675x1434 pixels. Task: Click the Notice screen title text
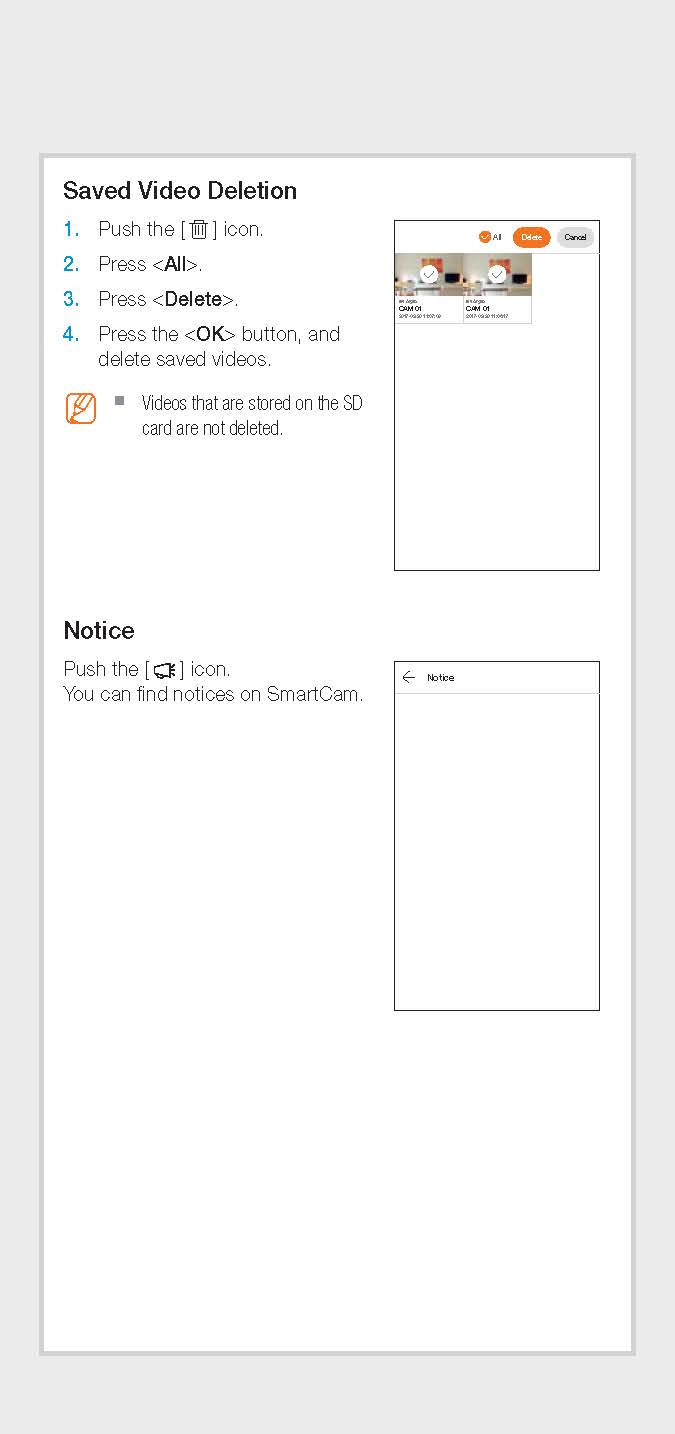click(440, 678)
